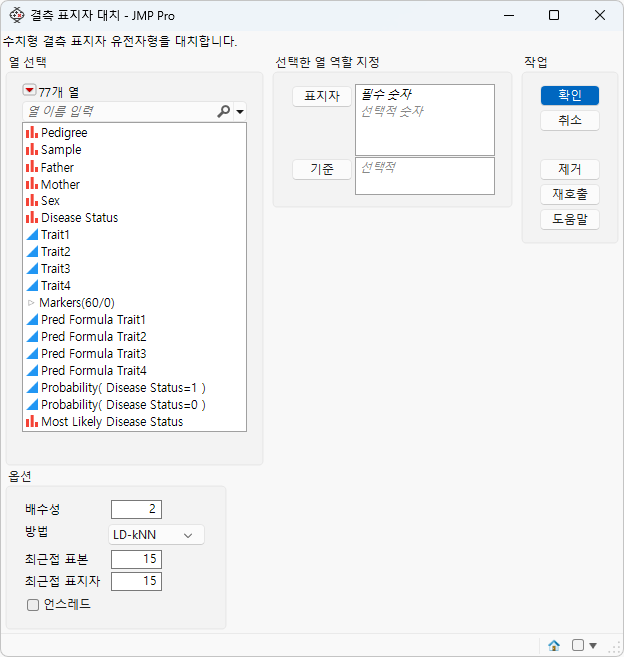The height and width of the screenshot is (657, 624).
Task: Click the continuous icon beside Trait1
Action: coord(32,235)
